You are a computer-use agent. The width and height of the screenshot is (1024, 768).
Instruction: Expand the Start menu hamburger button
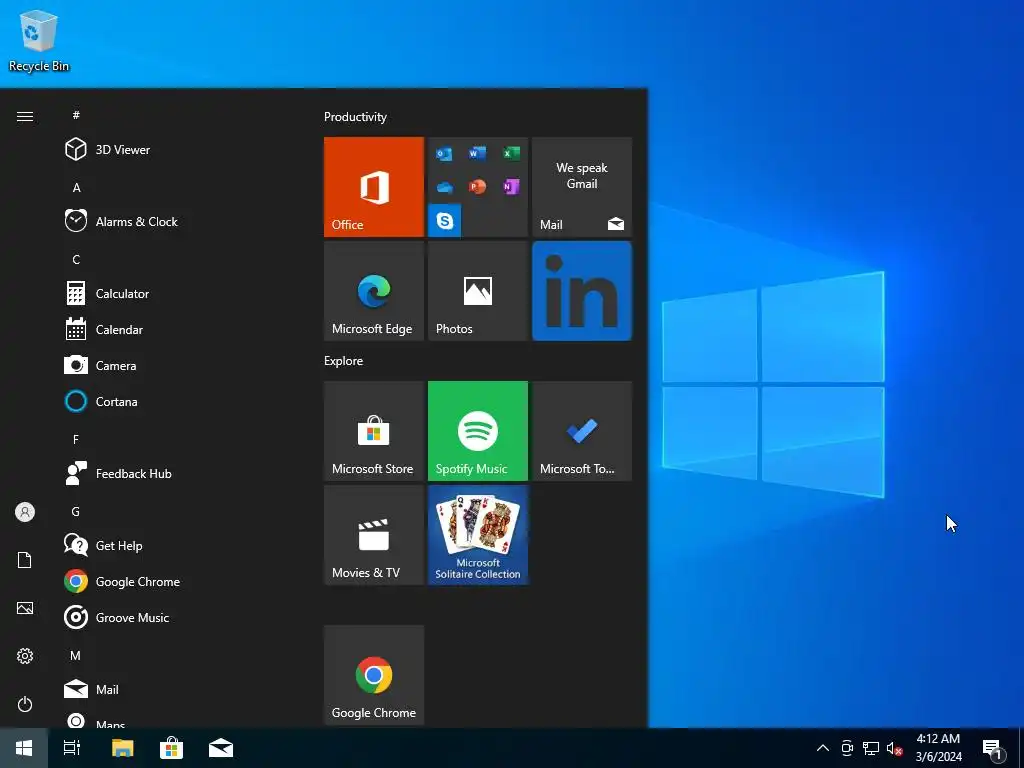25,116
